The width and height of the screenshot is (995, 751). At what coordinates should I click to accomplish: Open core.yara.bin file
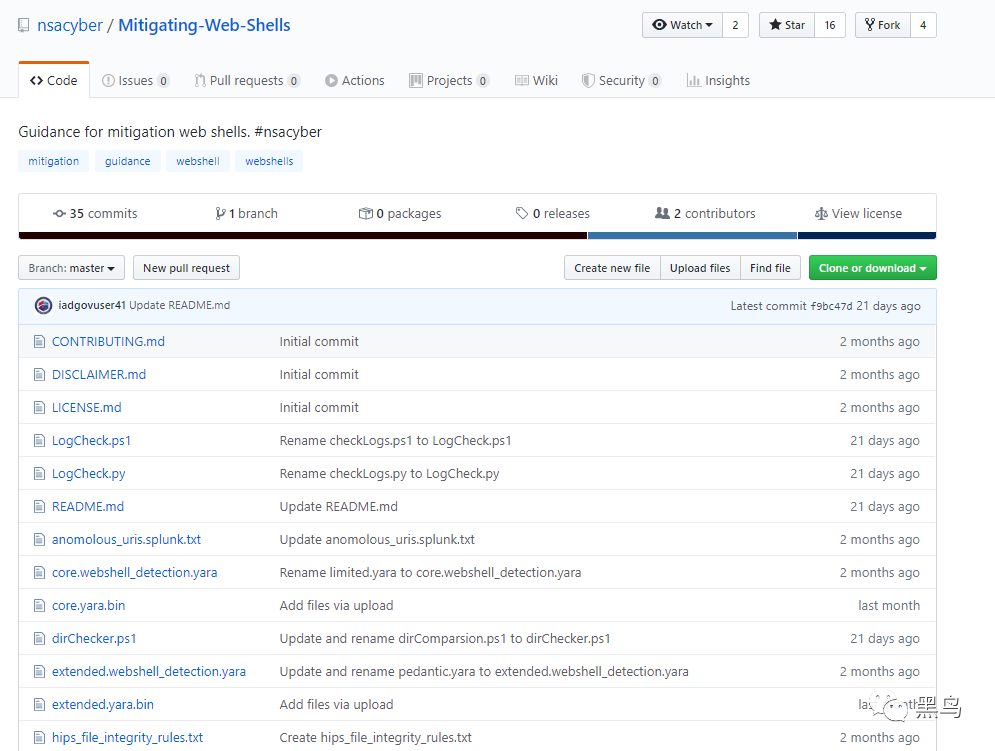[89, 606]
